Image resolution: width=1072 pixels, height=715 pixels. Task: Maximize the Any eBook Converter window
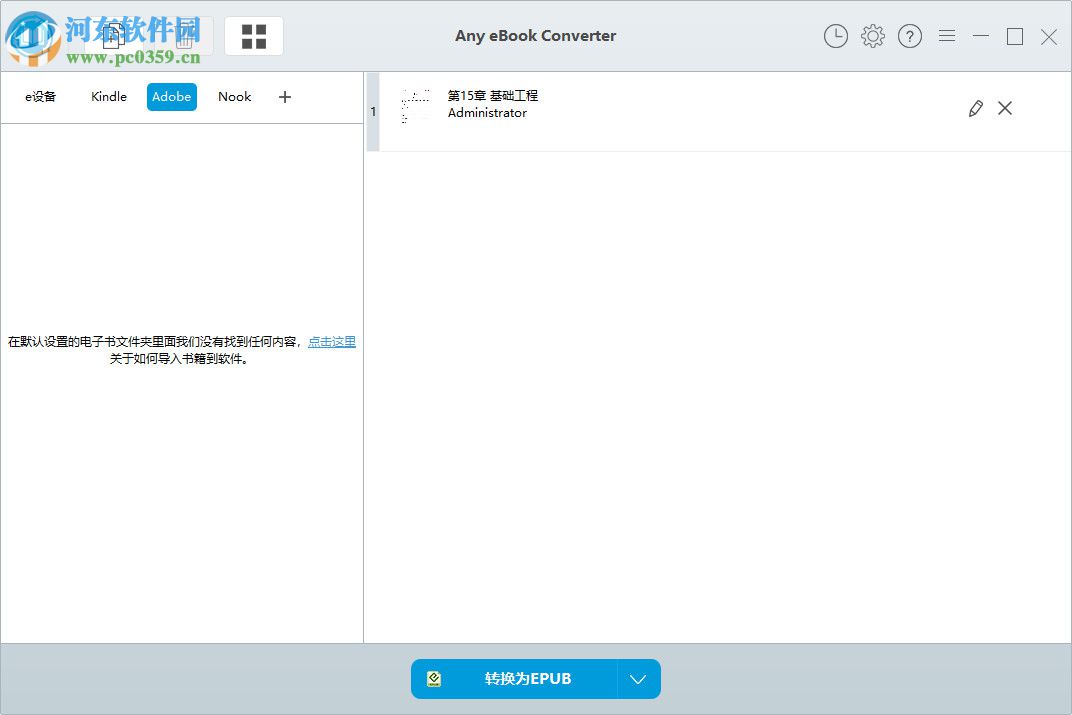pos(1015,36)
